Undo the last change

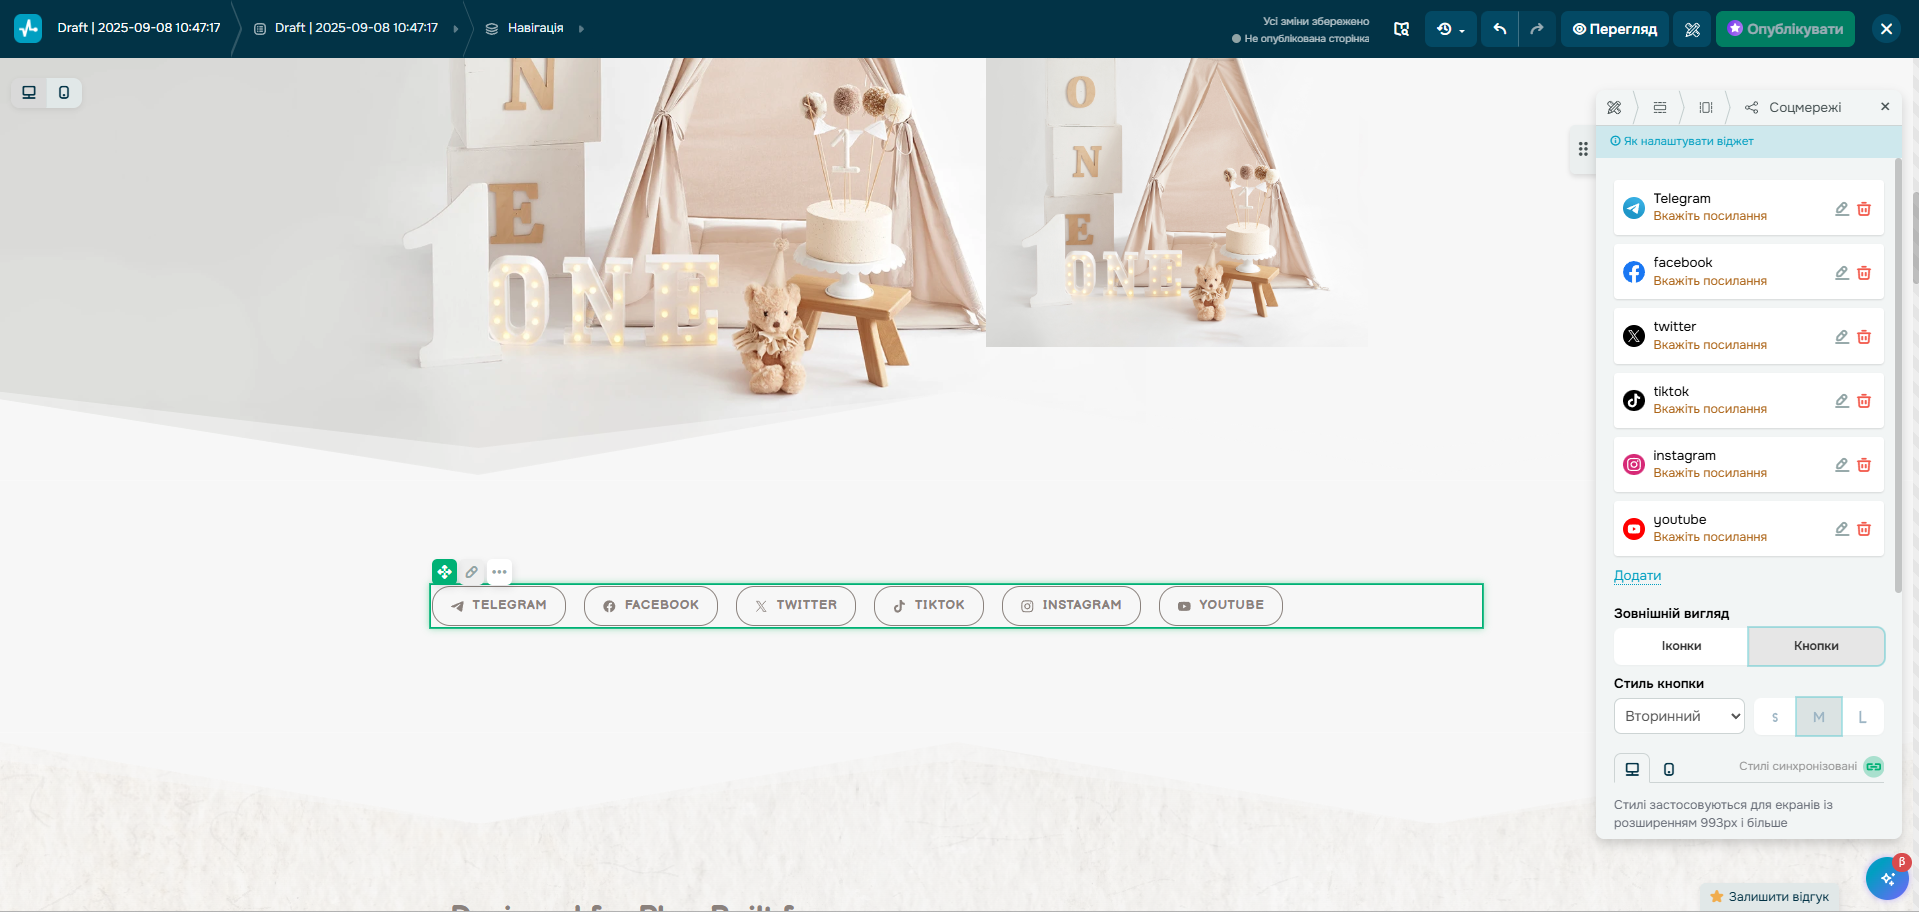pos(1500,29)
